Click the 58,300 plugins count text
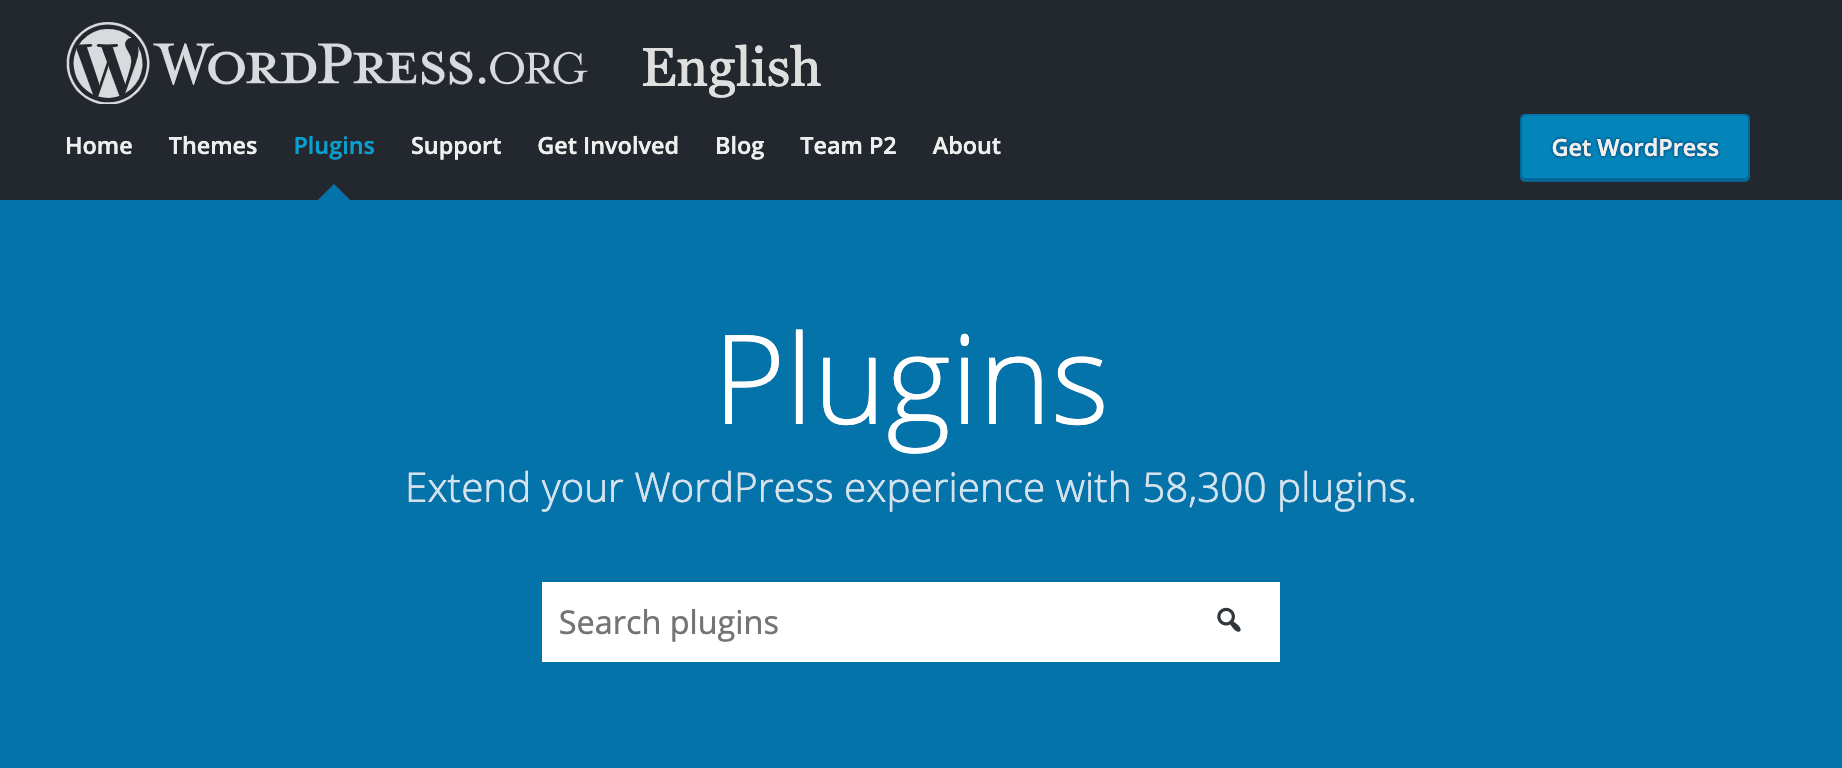The height and width of the screenshot is (768, 1842). pyautogui.click(x=1276, y=489)
